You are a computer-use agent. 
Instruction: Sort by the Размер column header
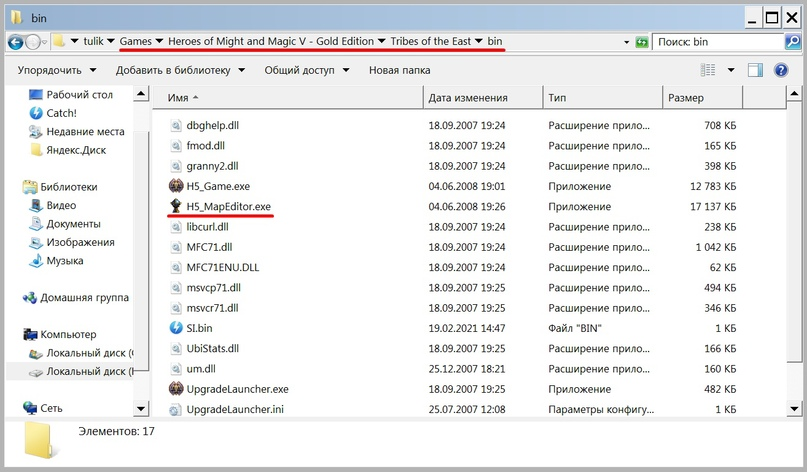(703, 98)
